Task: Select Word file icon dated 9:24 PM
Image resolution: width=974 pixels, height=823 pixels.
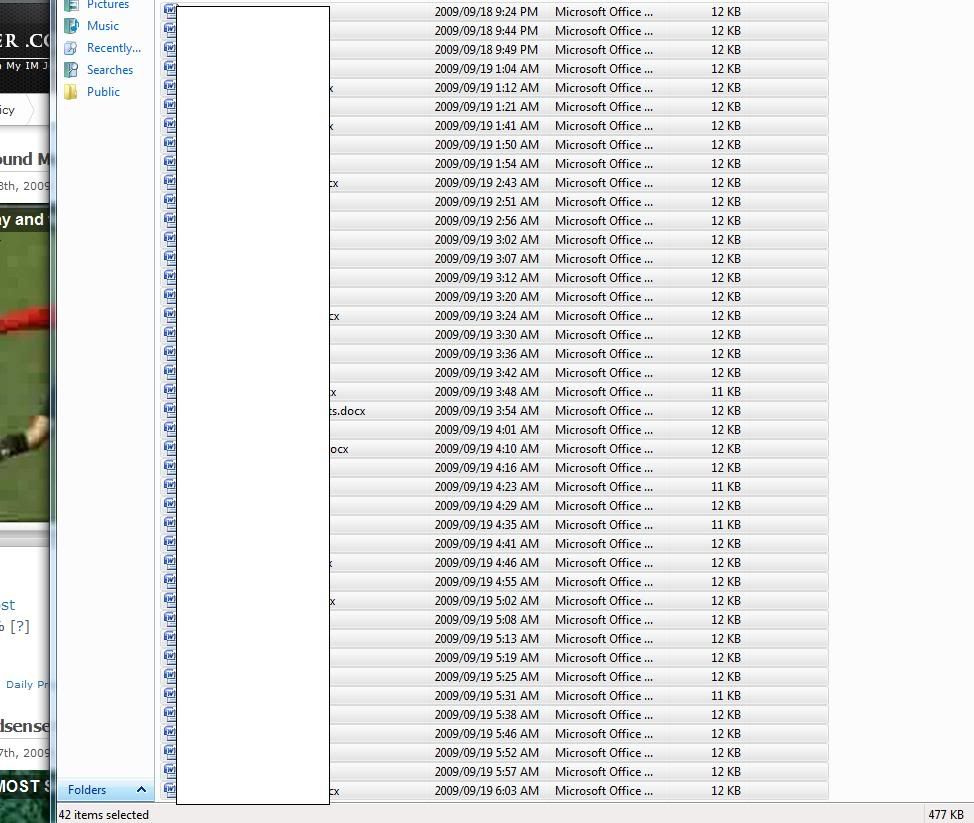Action: click(x=169, y=10)
